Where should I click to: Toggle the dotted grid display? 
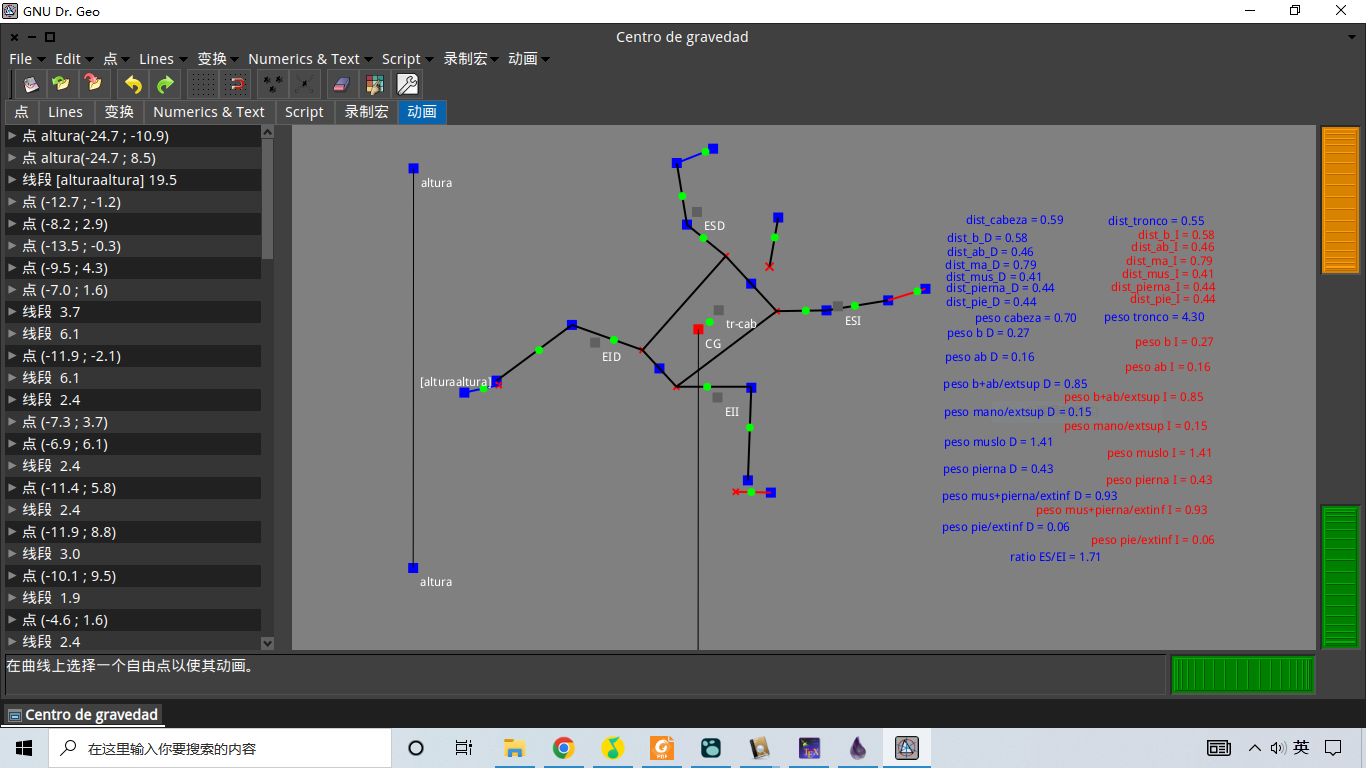coord(203,85)
